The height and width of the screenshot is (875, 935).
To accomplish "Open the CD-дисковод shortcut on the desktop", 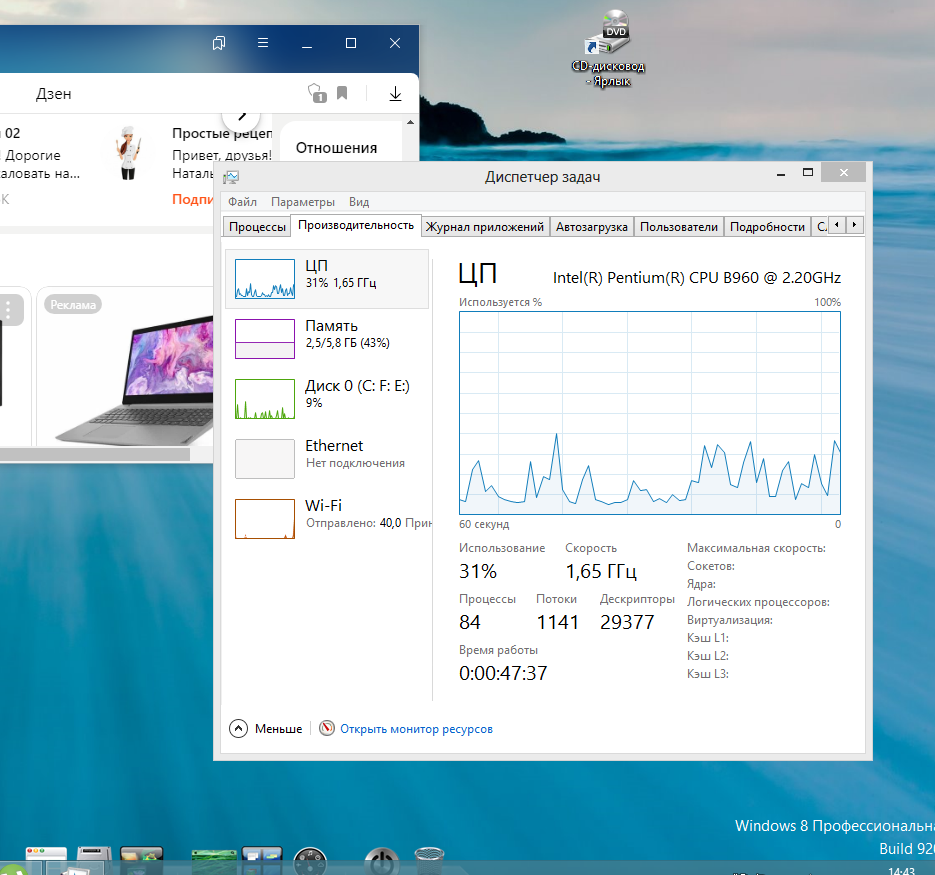I will [x=608, y=48].
